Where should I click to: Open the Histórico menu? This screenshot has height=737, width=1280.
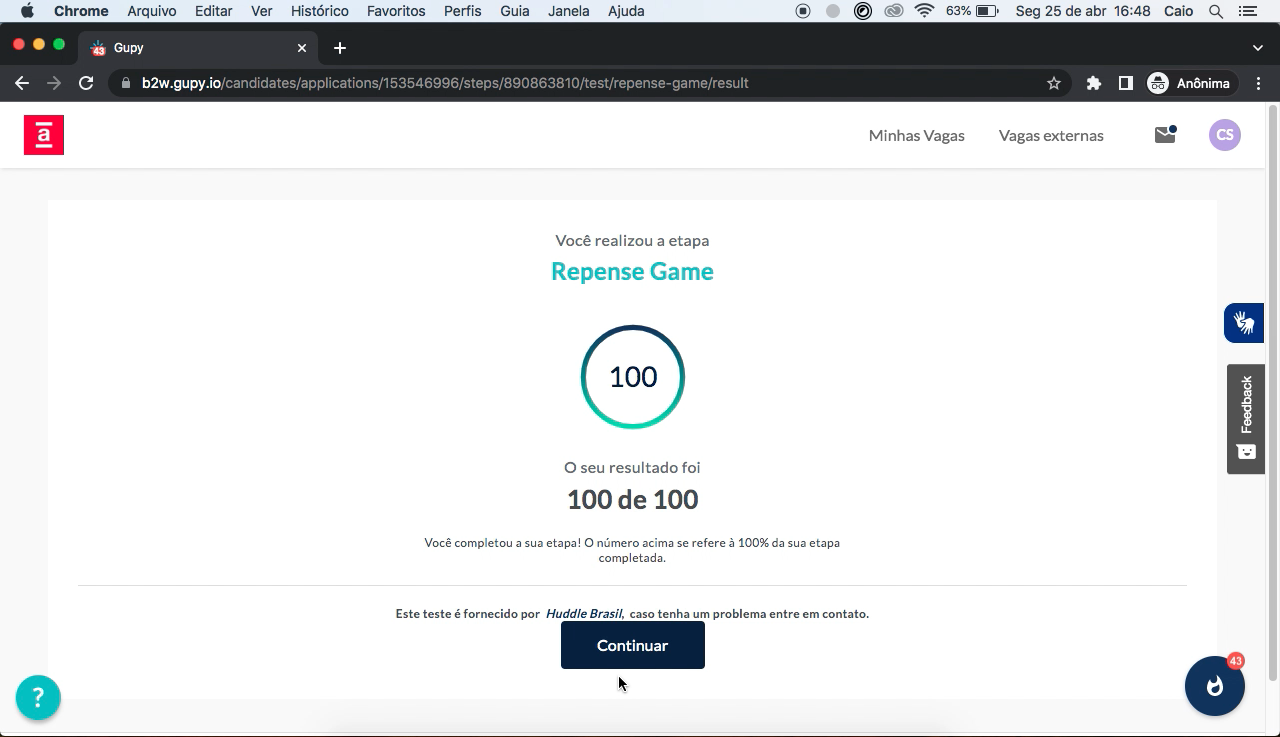click(319, 11)
